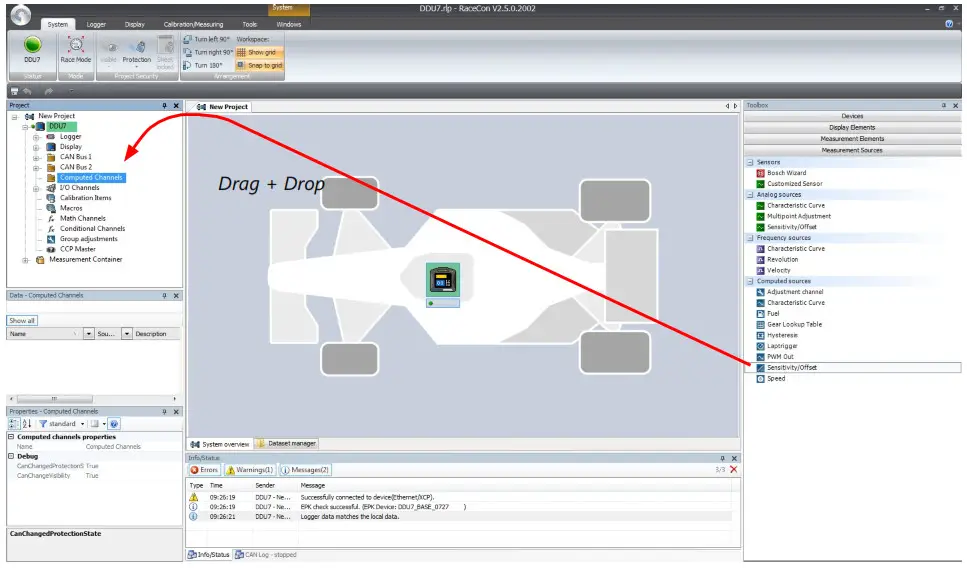Viewport: 967px width, 568px height.
Task: Toggle the Messages(2) filter in Info/Status
Action: (x=305, y=470)
